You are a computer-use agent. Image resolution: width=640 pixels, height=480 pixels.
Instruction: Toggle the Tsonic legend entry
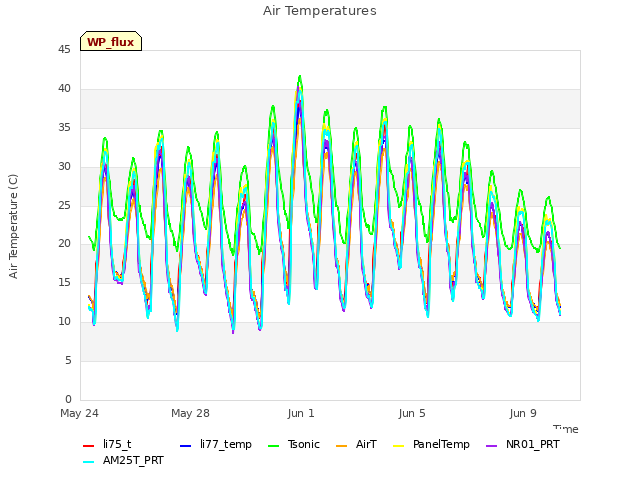coord(293,444)
